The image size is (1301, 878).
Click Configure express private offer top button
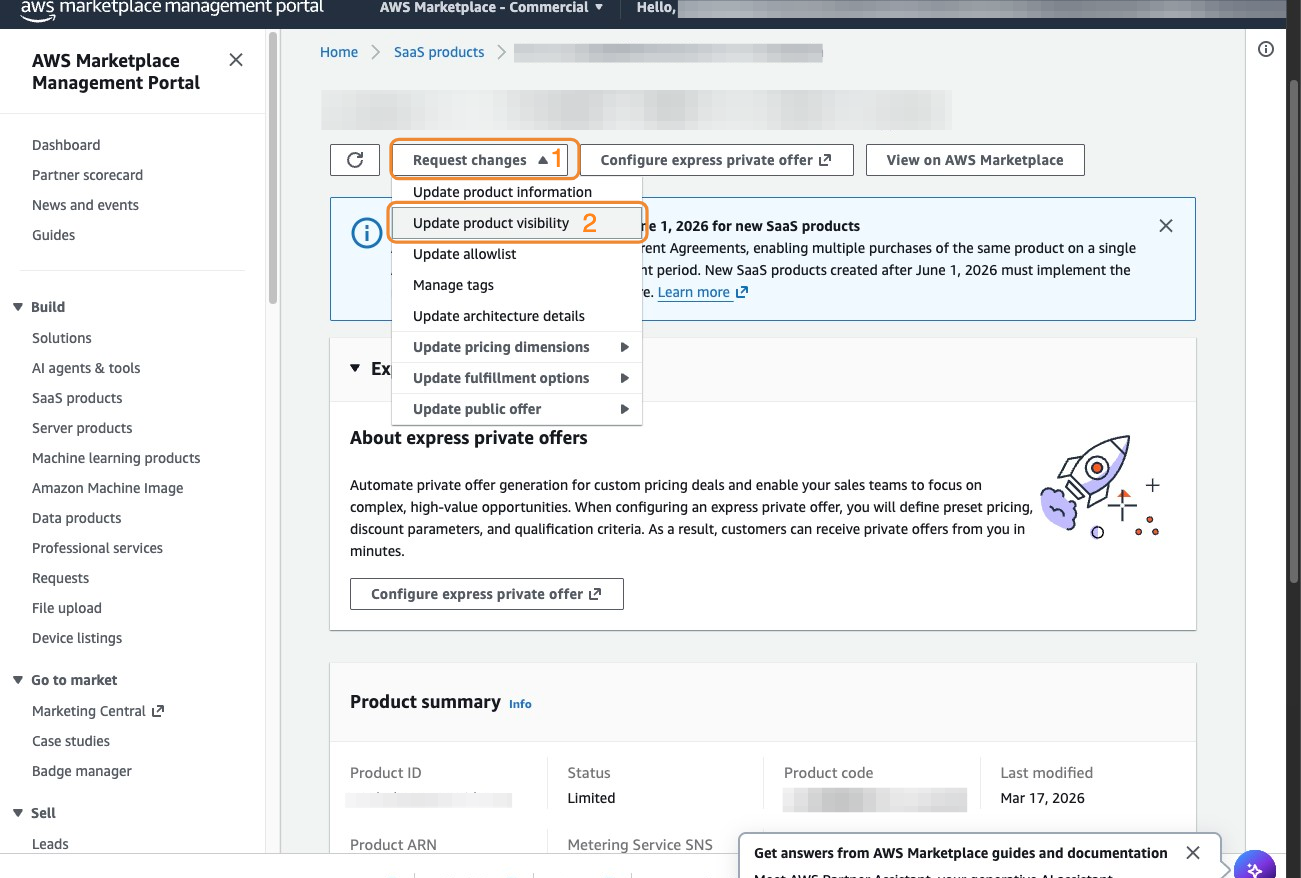coord(716,160)
